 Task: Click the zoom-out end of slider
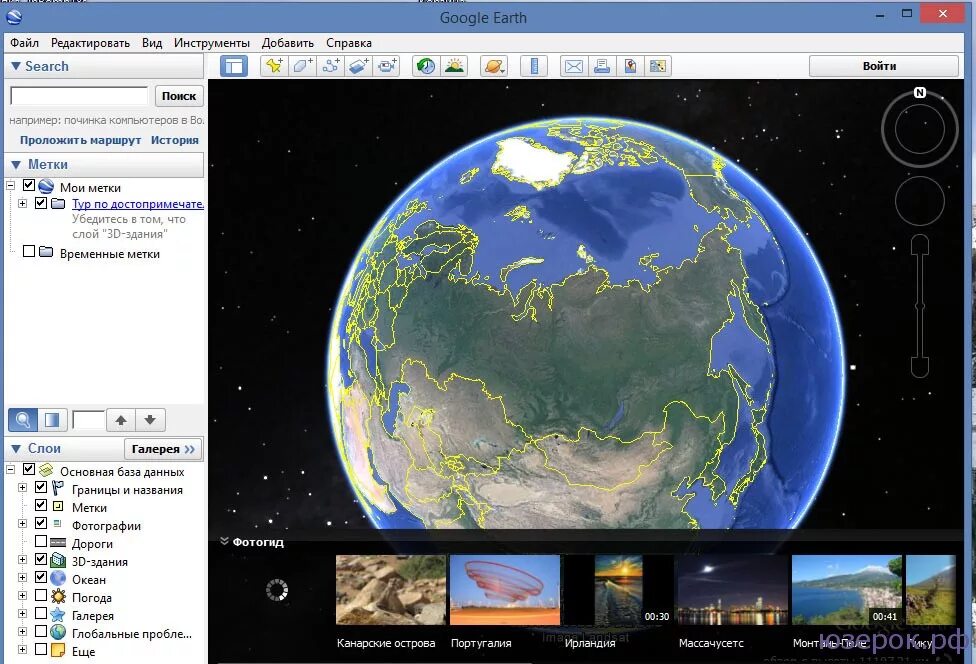pyautogui.click(x=920, y=367)
